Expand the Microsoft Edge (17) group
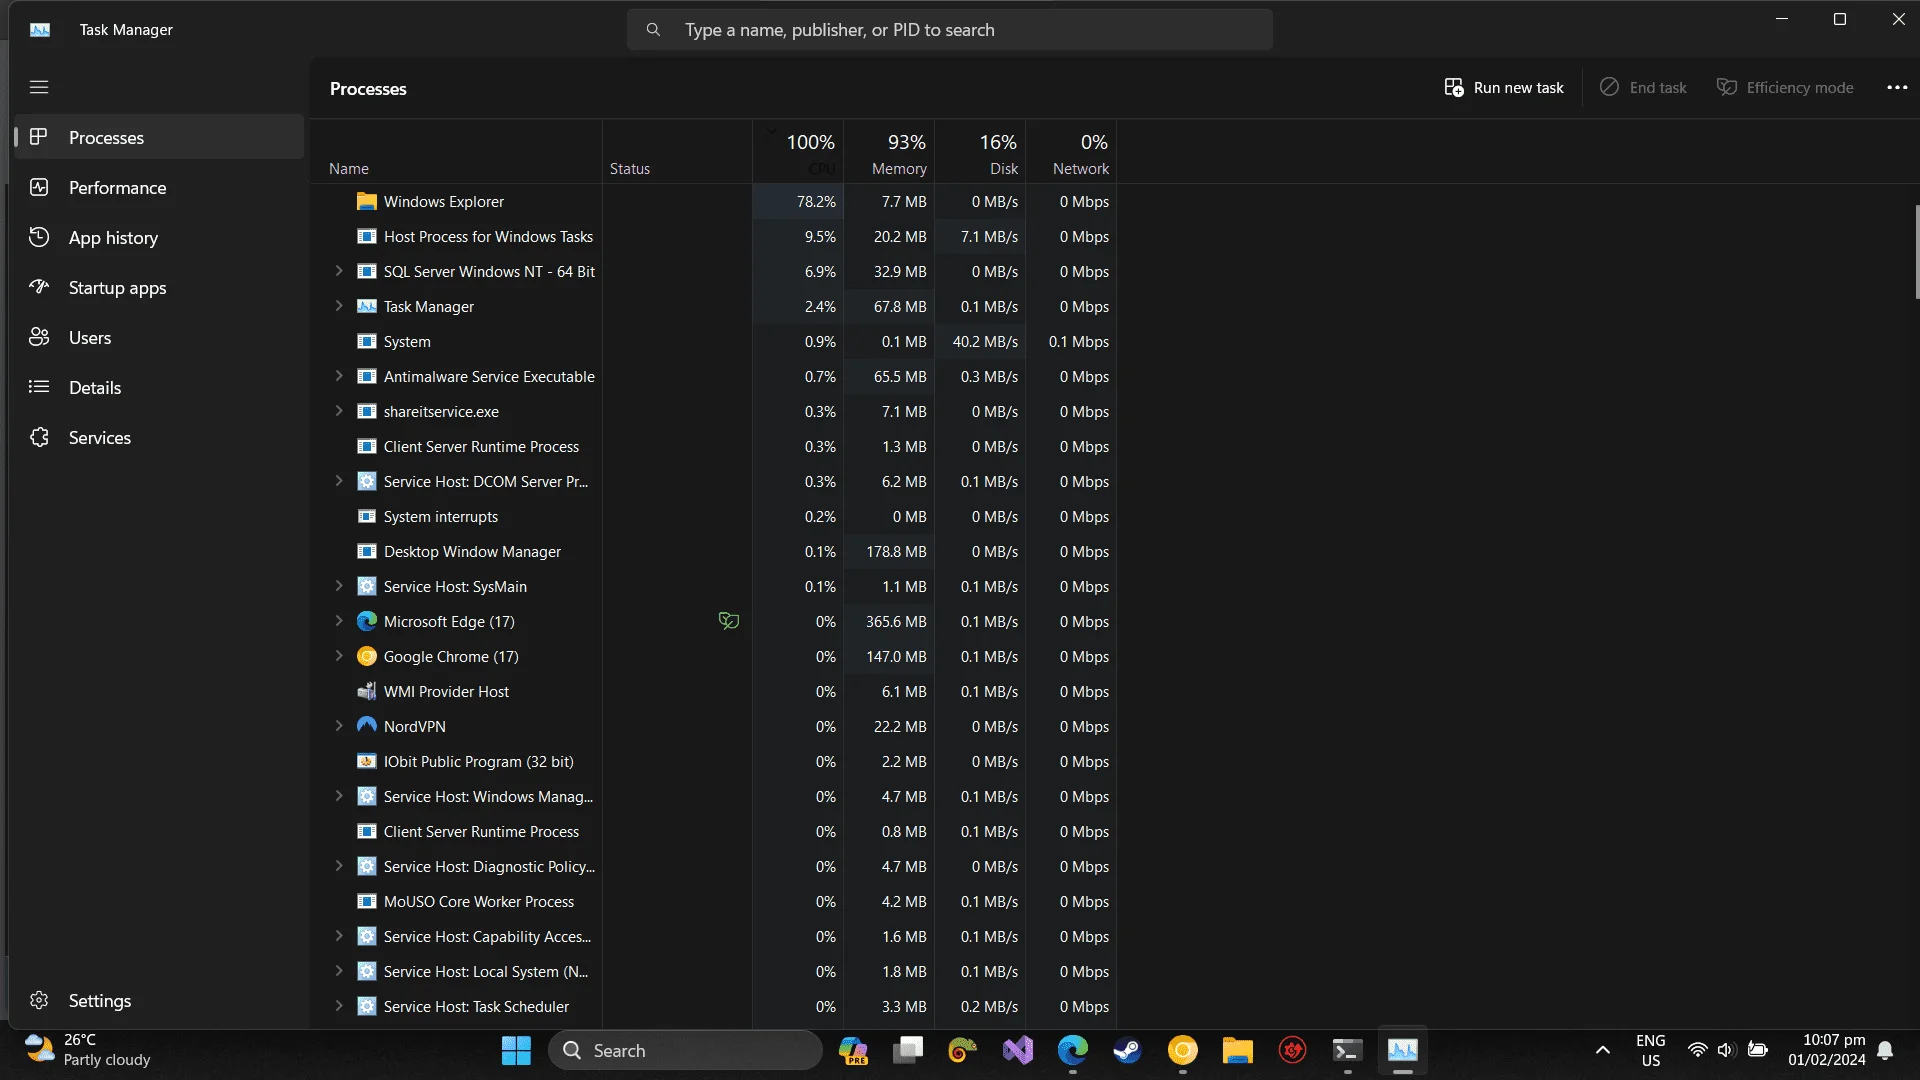 click(x=339, y=621)
